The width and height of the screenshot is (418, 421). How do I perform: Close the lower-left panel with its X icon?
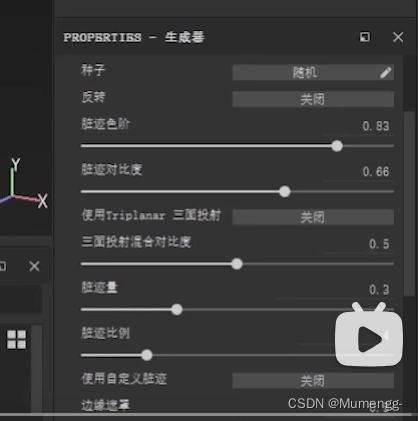(x=34, y=266)
